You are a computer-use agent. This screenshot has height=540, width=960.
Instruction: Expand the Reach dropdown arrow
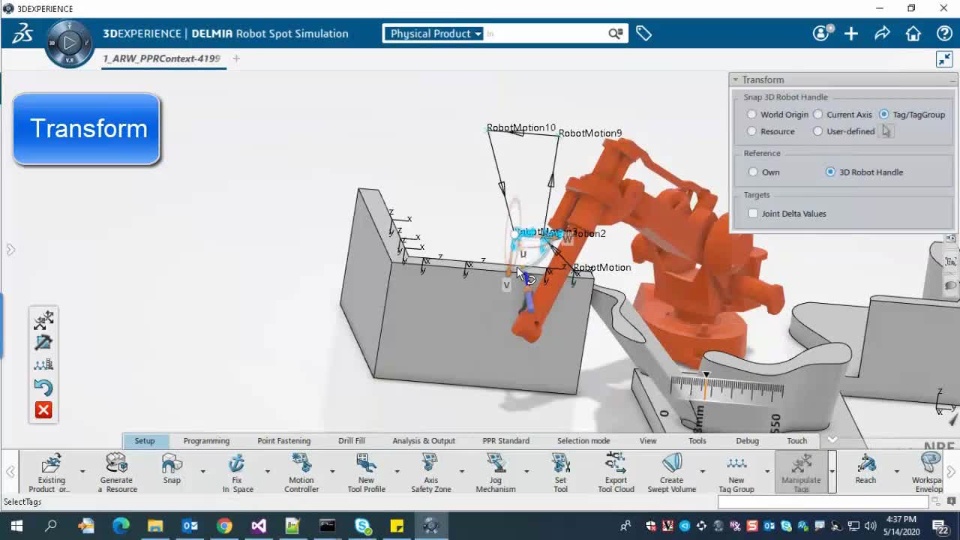click(x=897, y=471)
